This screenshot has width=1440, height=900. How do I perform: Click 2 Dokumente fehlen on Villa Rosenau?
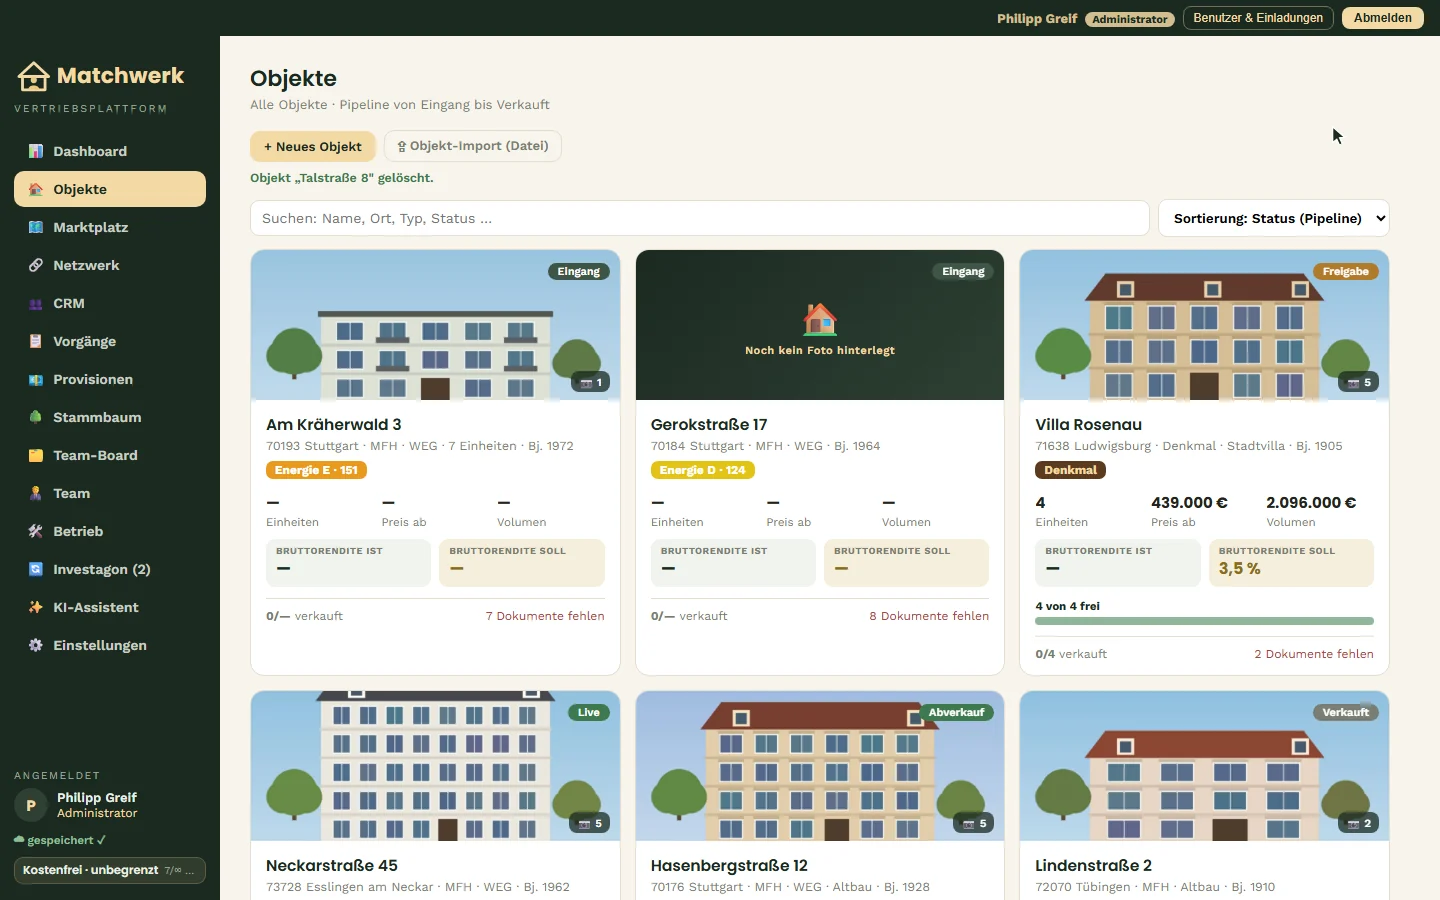point(1314,654)
